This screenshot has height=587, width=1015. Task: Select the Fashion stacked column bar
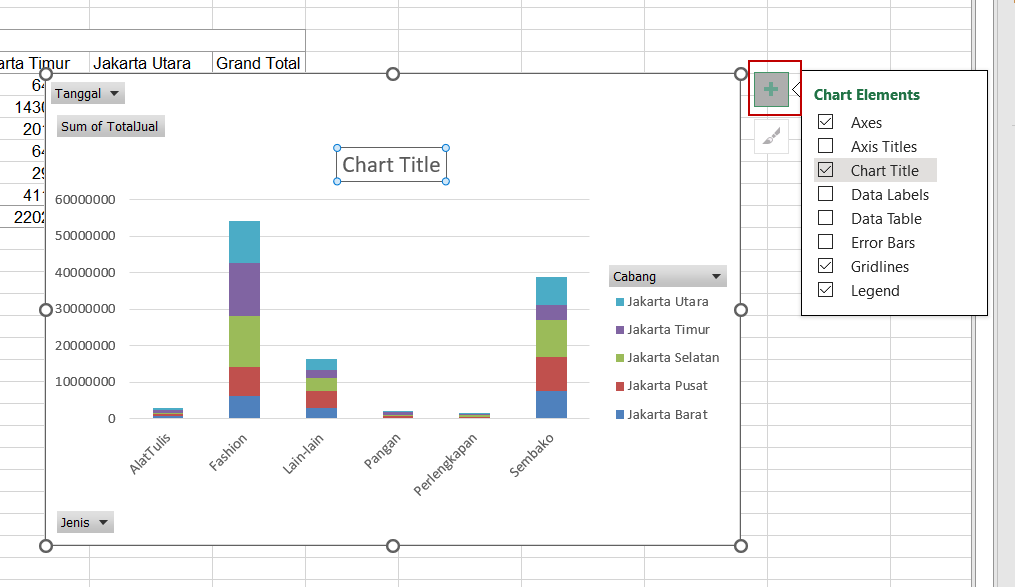[244, 320]
